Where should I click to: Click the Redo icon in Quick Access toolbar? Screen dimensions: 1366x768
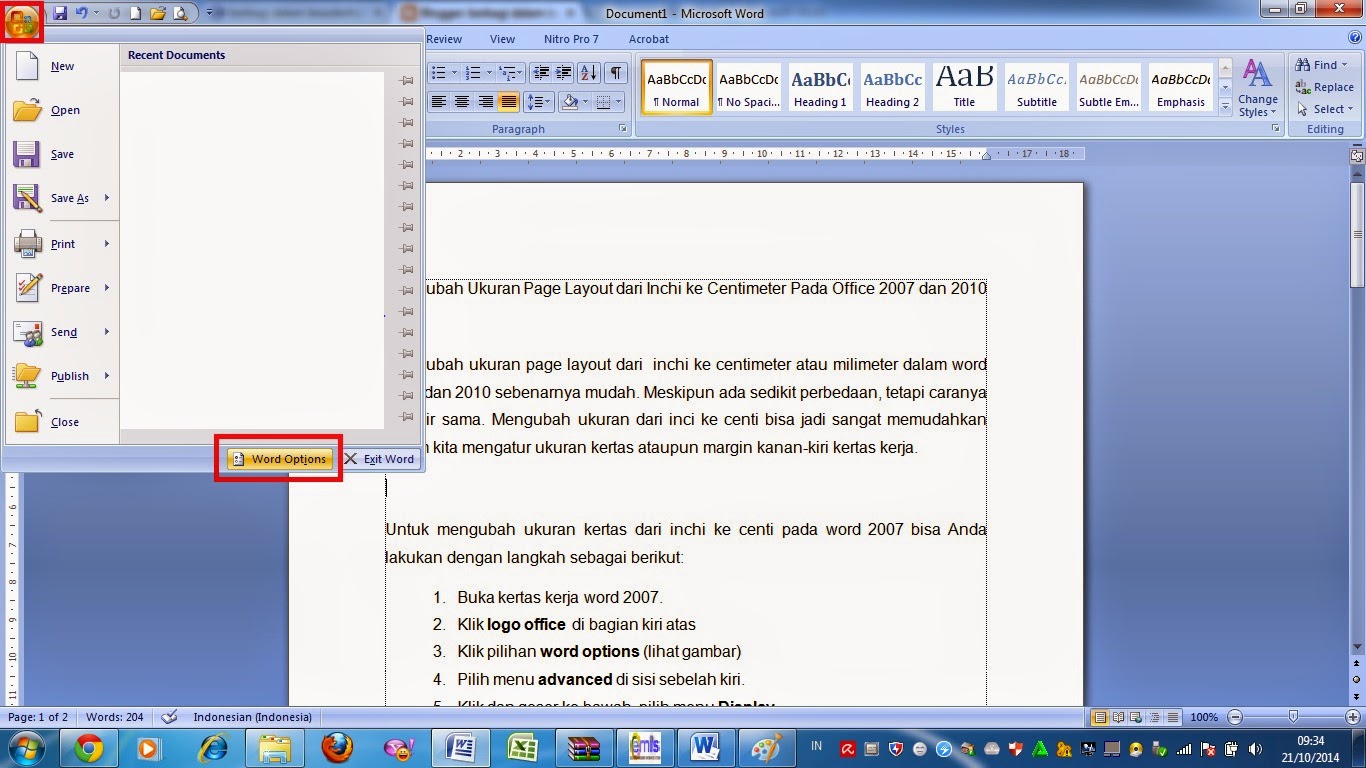click(x=113, y=13)
